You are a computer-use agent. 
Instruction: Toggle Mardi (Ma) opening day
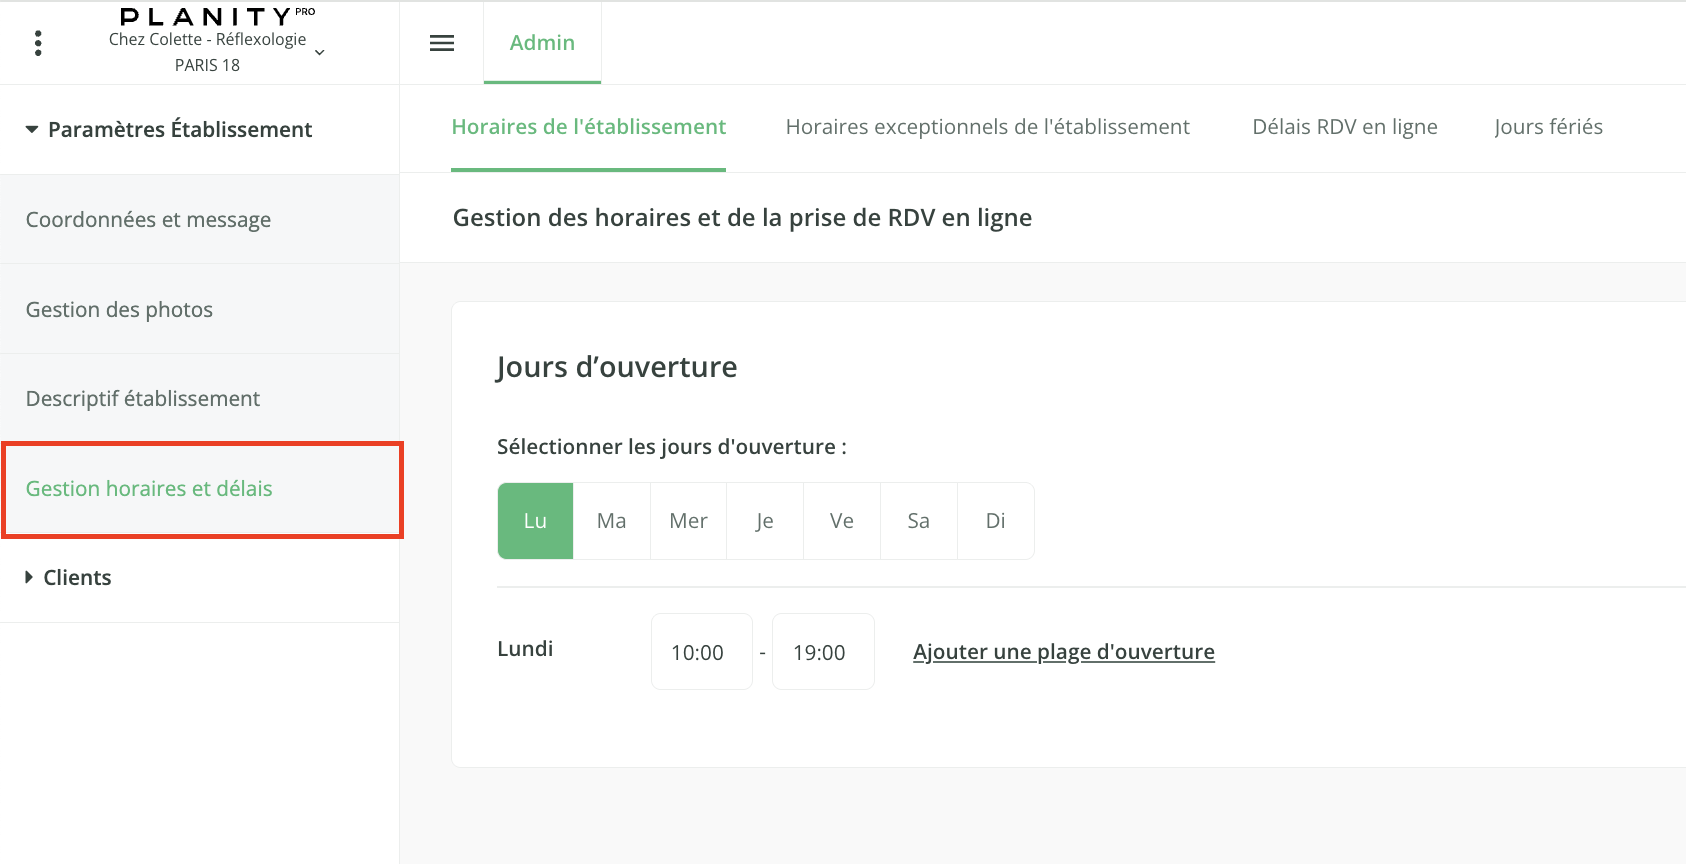(612, 521)
